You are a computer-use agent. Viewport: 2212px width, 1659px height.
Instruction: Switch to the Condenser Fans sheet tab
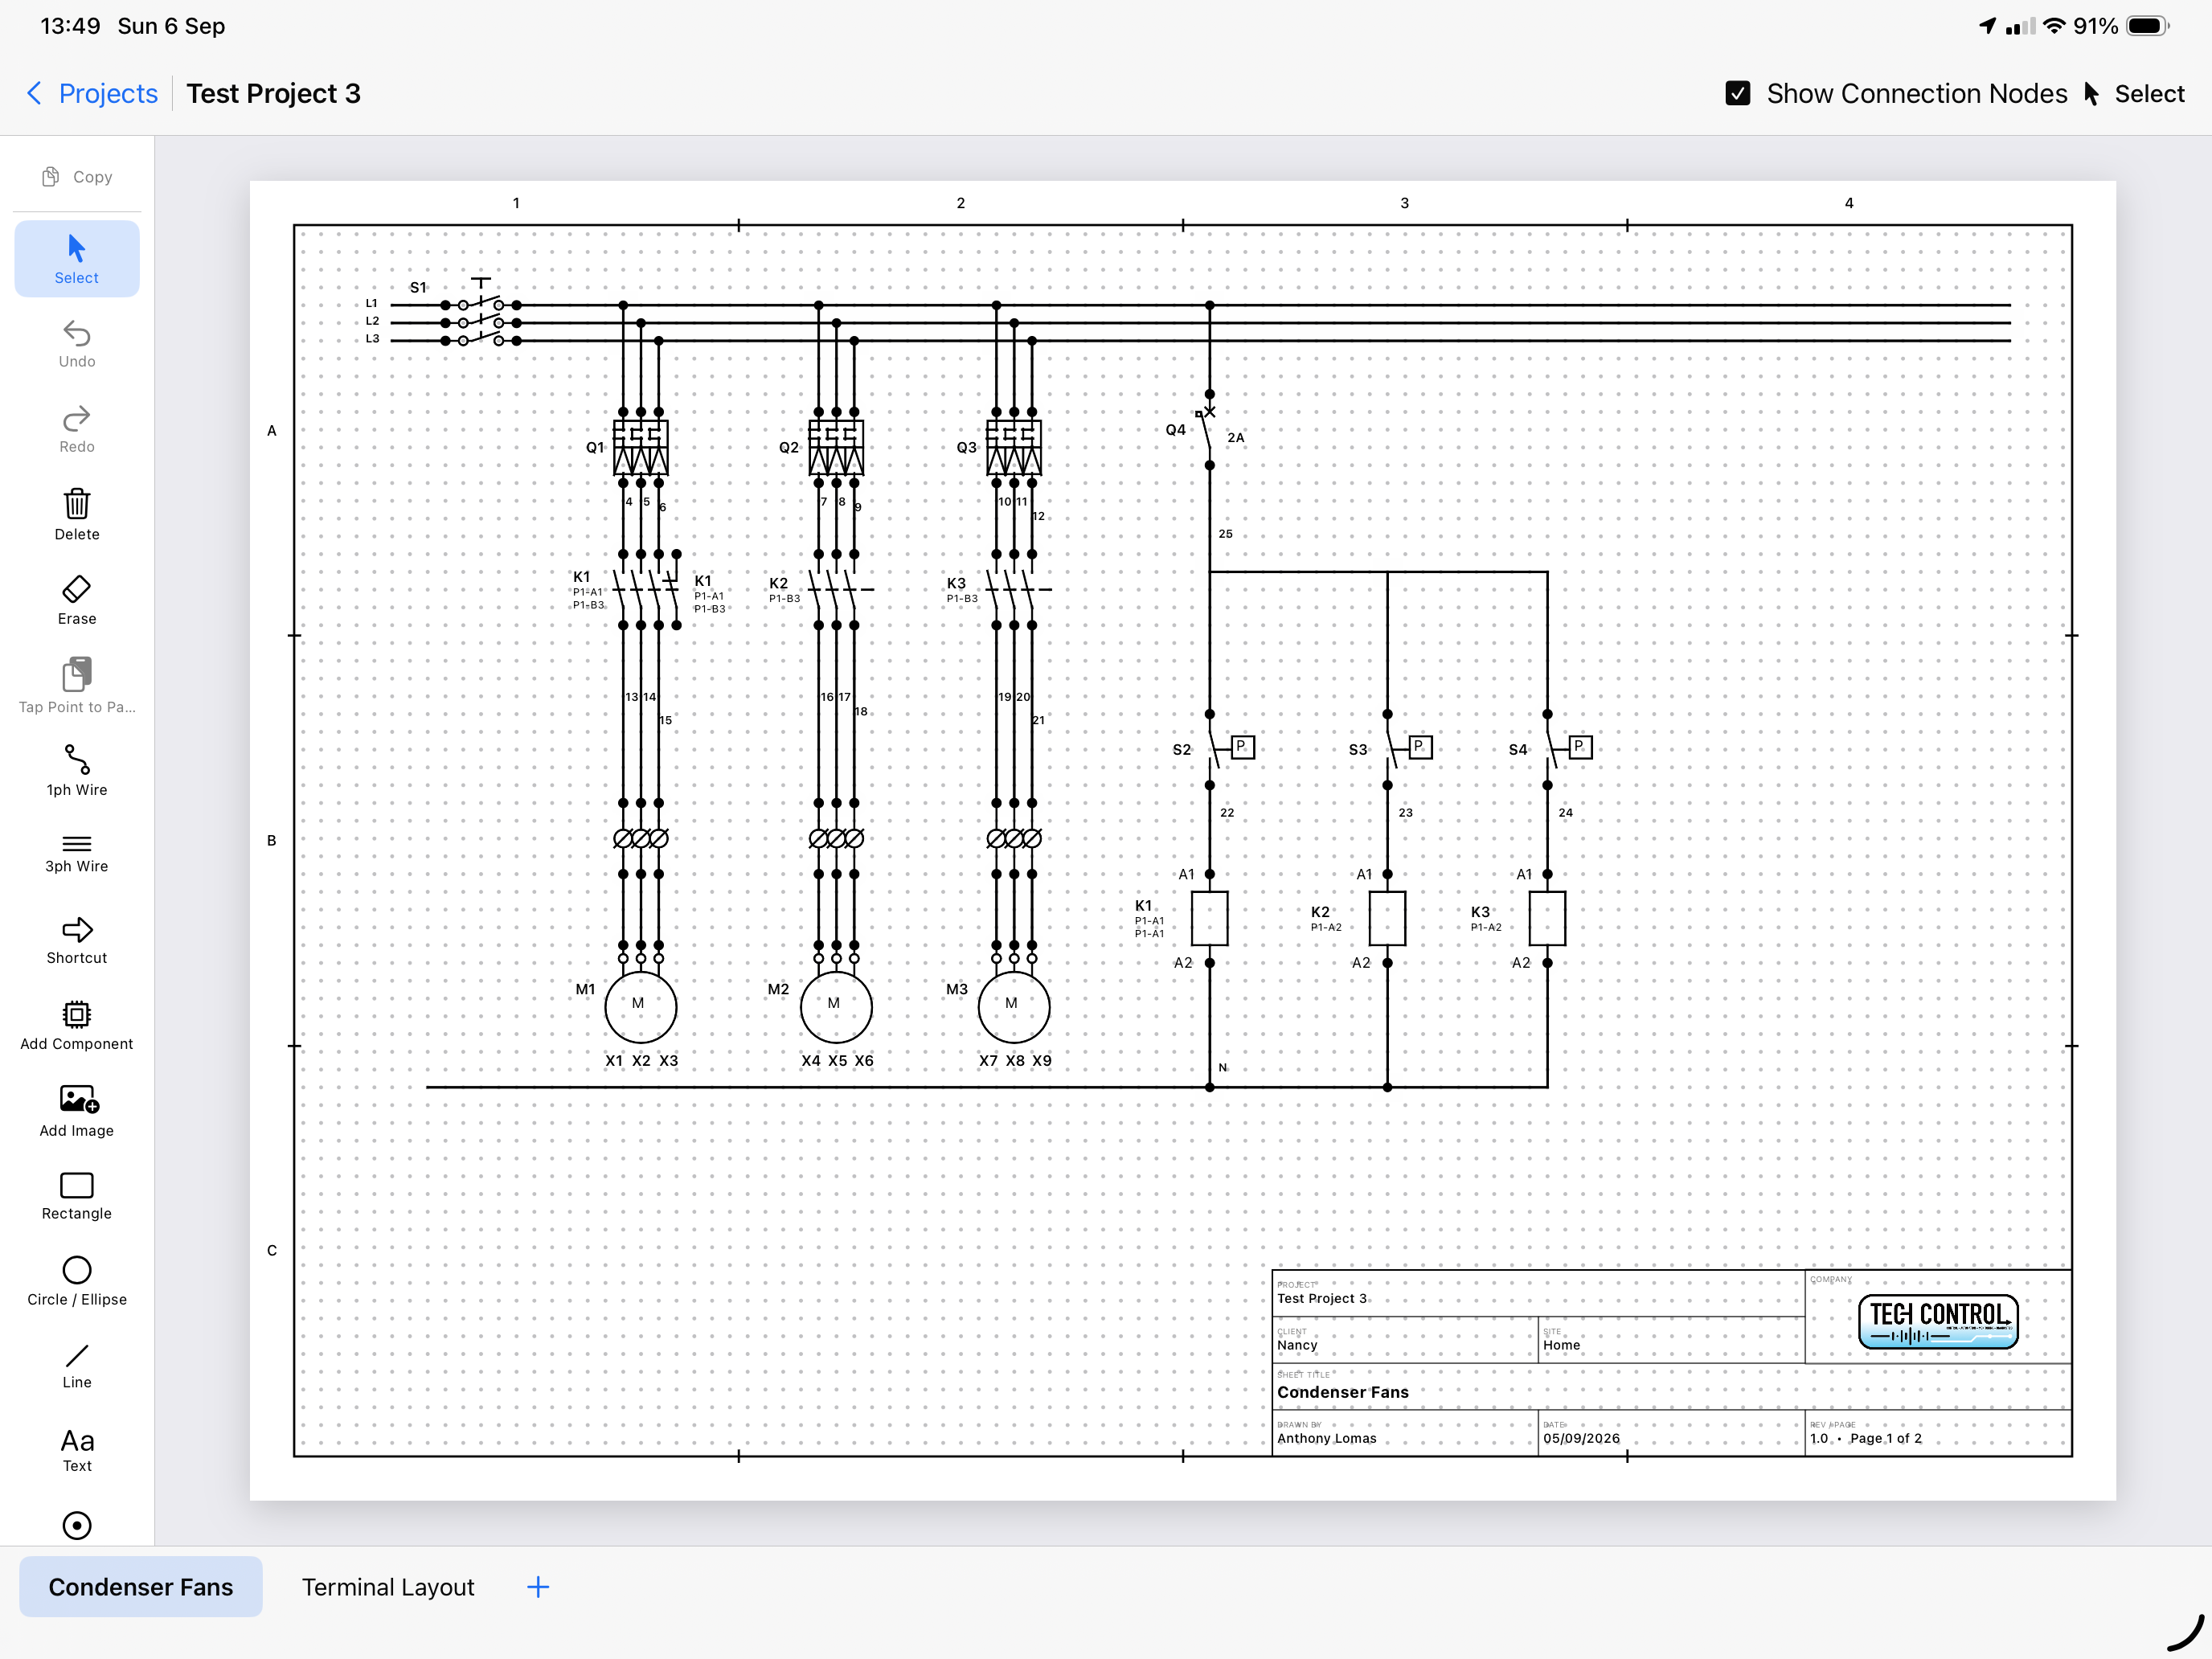pos(141,1587)
